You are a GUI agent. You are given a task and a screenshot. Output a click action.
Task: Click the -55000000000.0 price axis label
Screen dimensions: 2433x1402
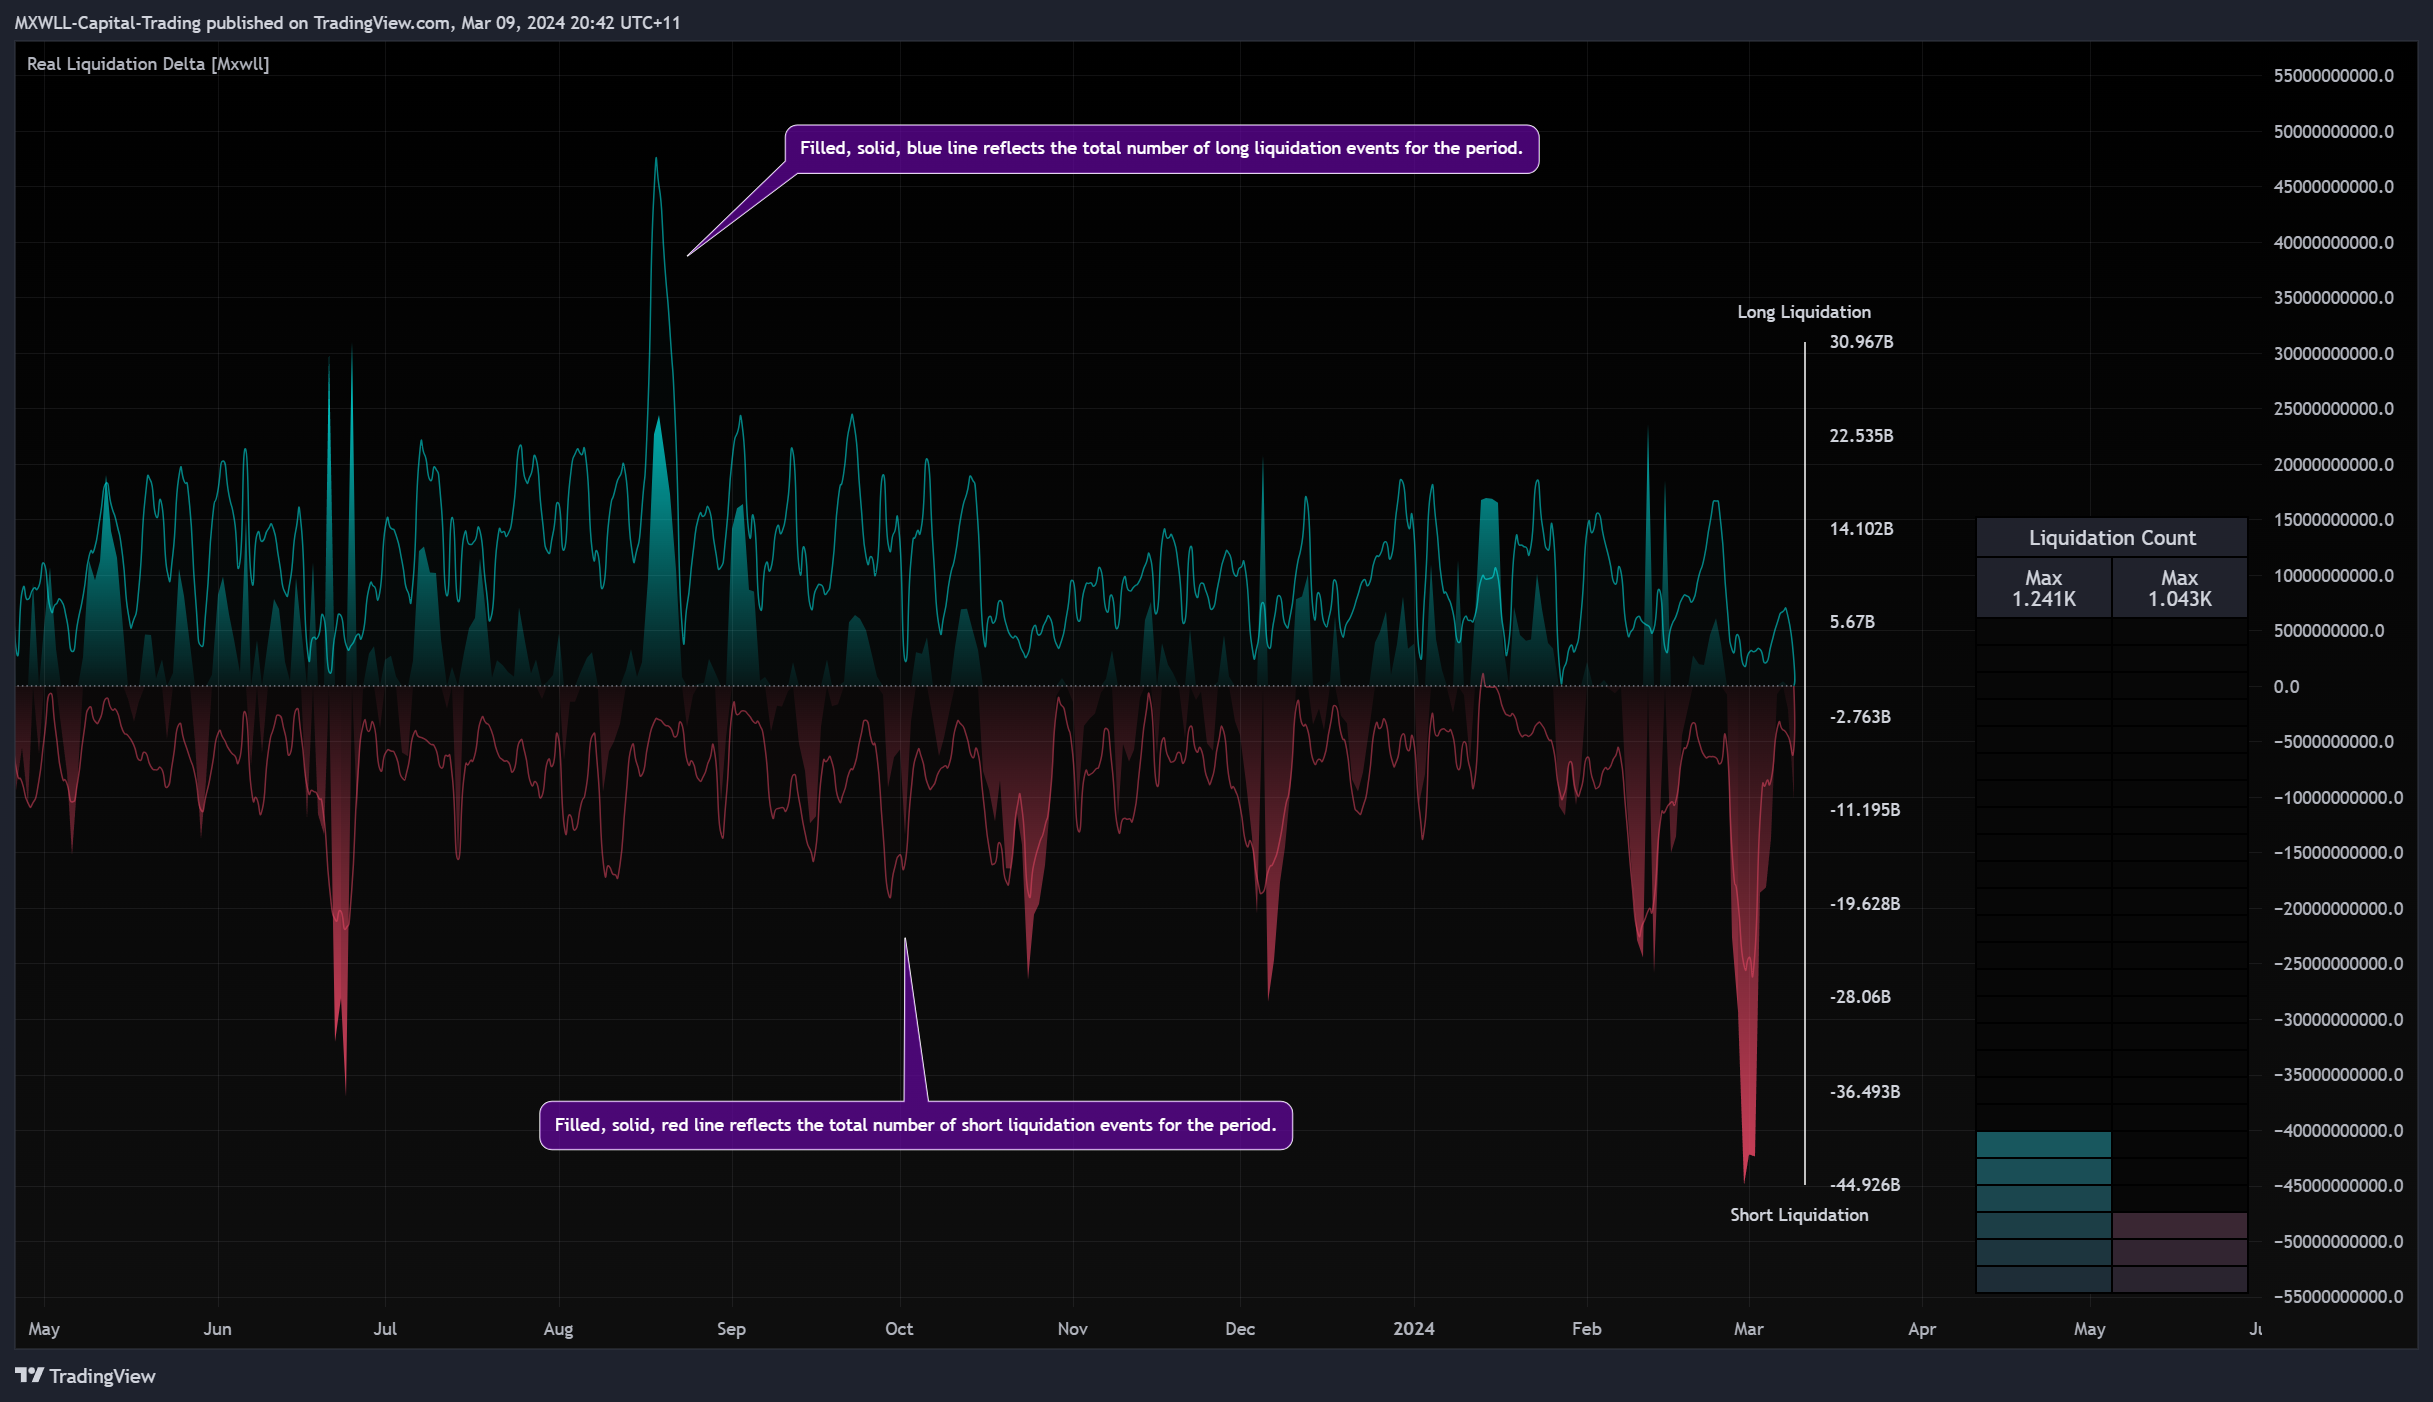(x=2338, y=1297)
